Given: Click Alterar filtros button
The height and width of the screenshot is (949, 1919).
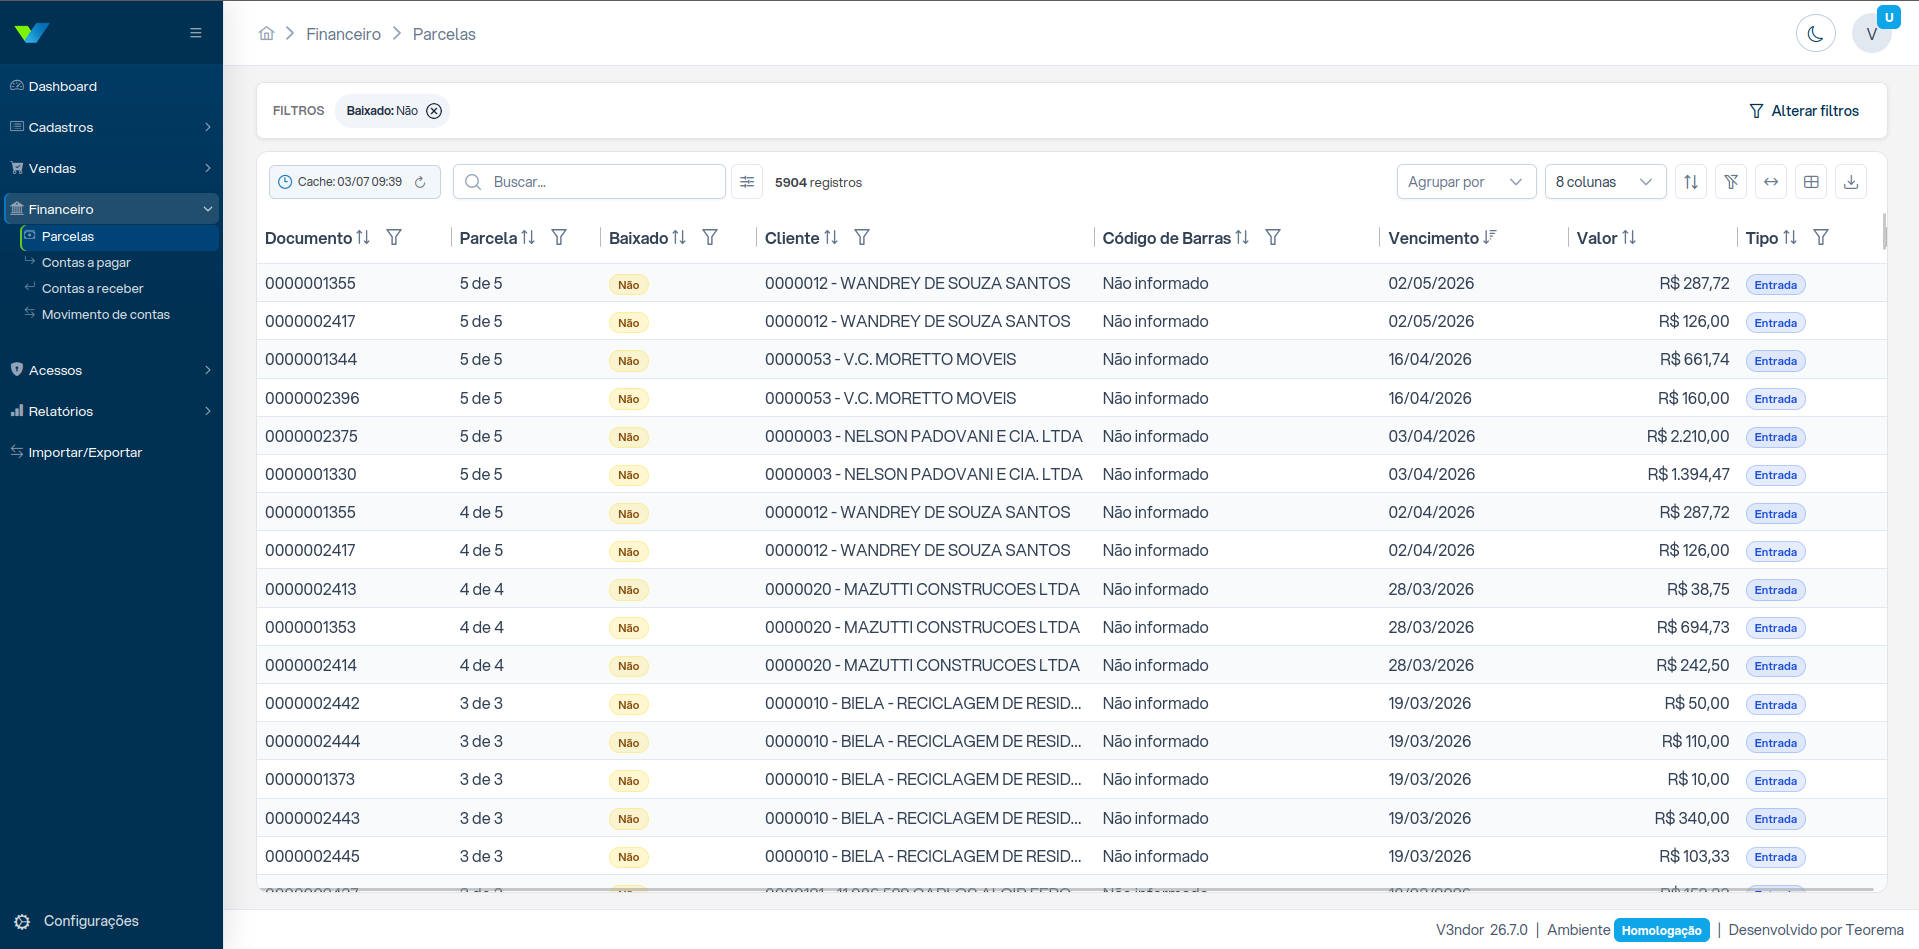Looking at the screenshot, I should point(1804,111).
